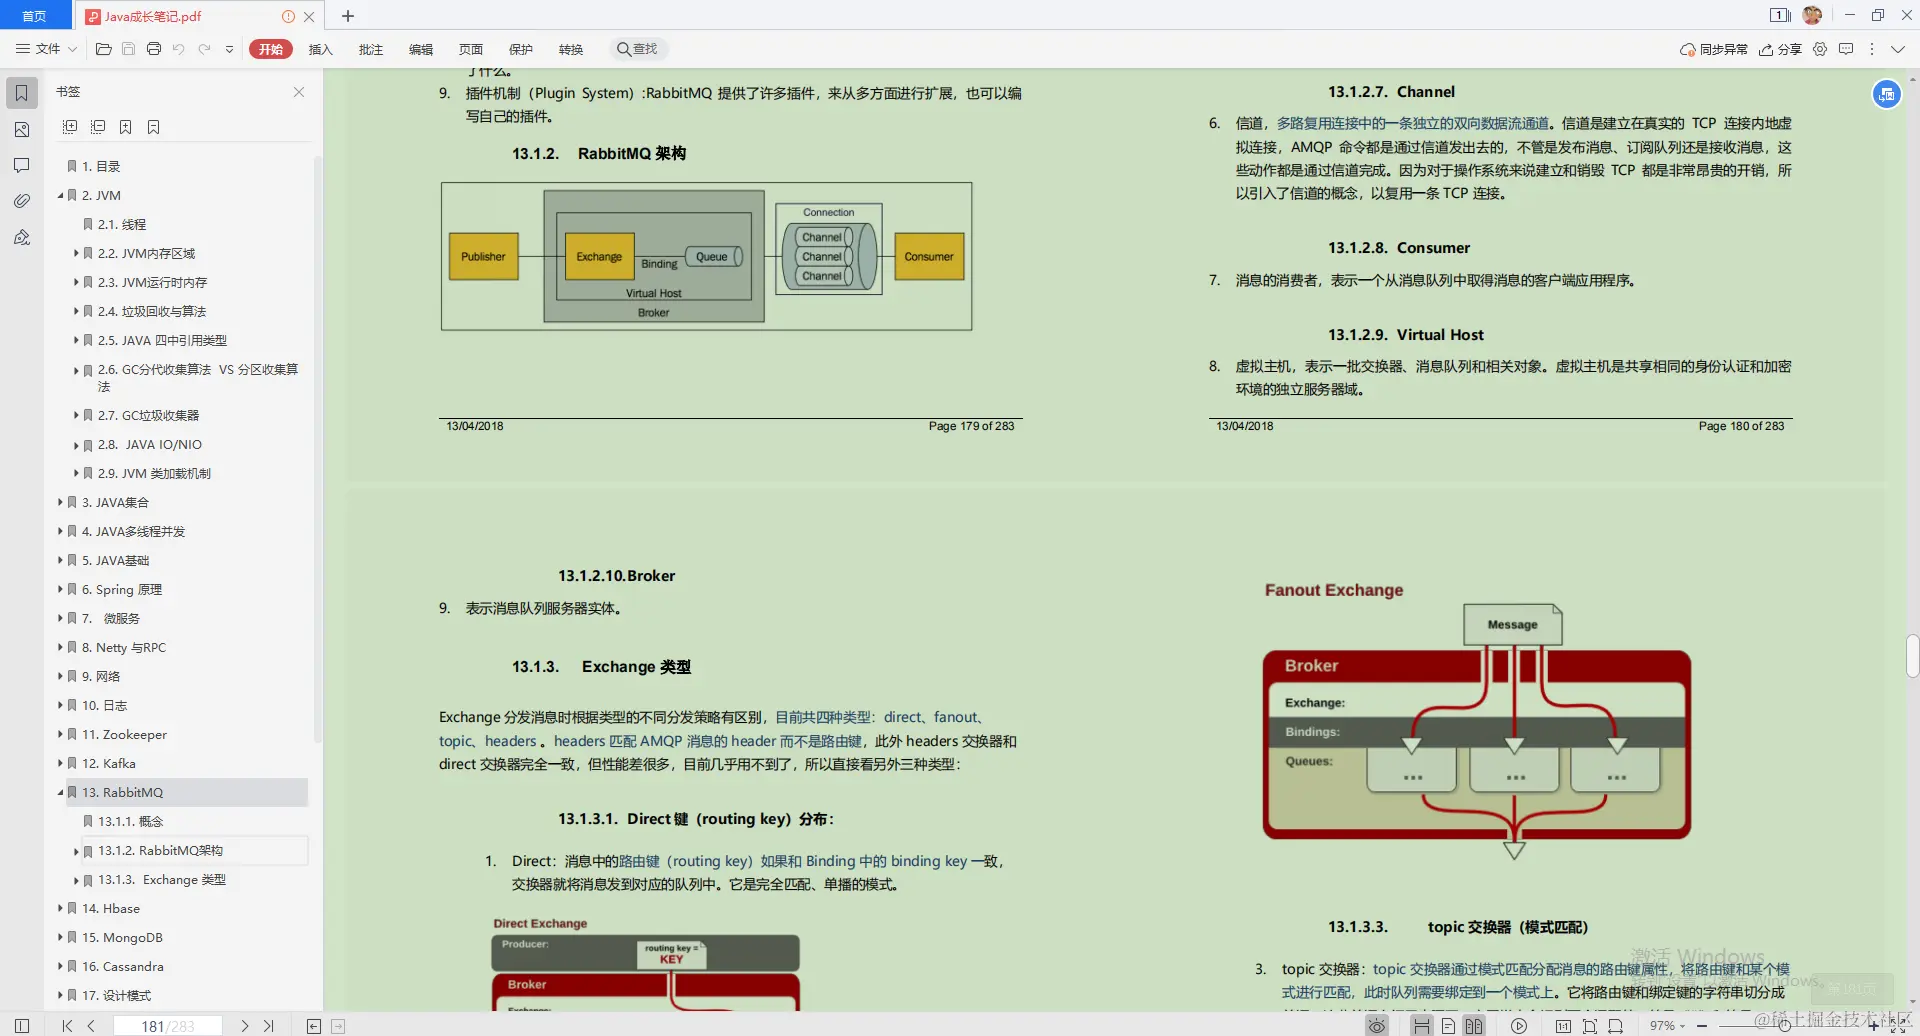Click the play slideshow icon in status bar
Viewport: 1920px width, 1036px height.
pos(1519,1026)
